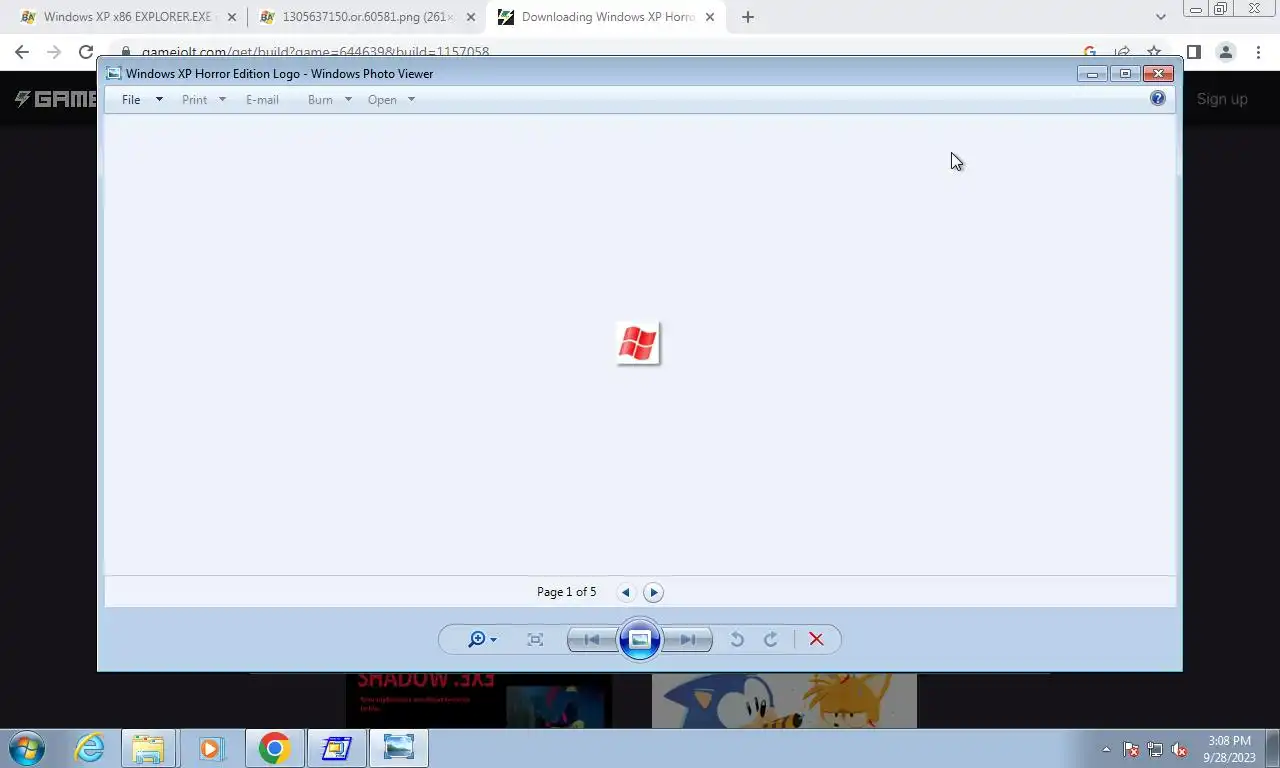The width and height of the screenshot is (1280, 768).
Task: Open Chrome tab search dropdown
Action: (1160, 17)
